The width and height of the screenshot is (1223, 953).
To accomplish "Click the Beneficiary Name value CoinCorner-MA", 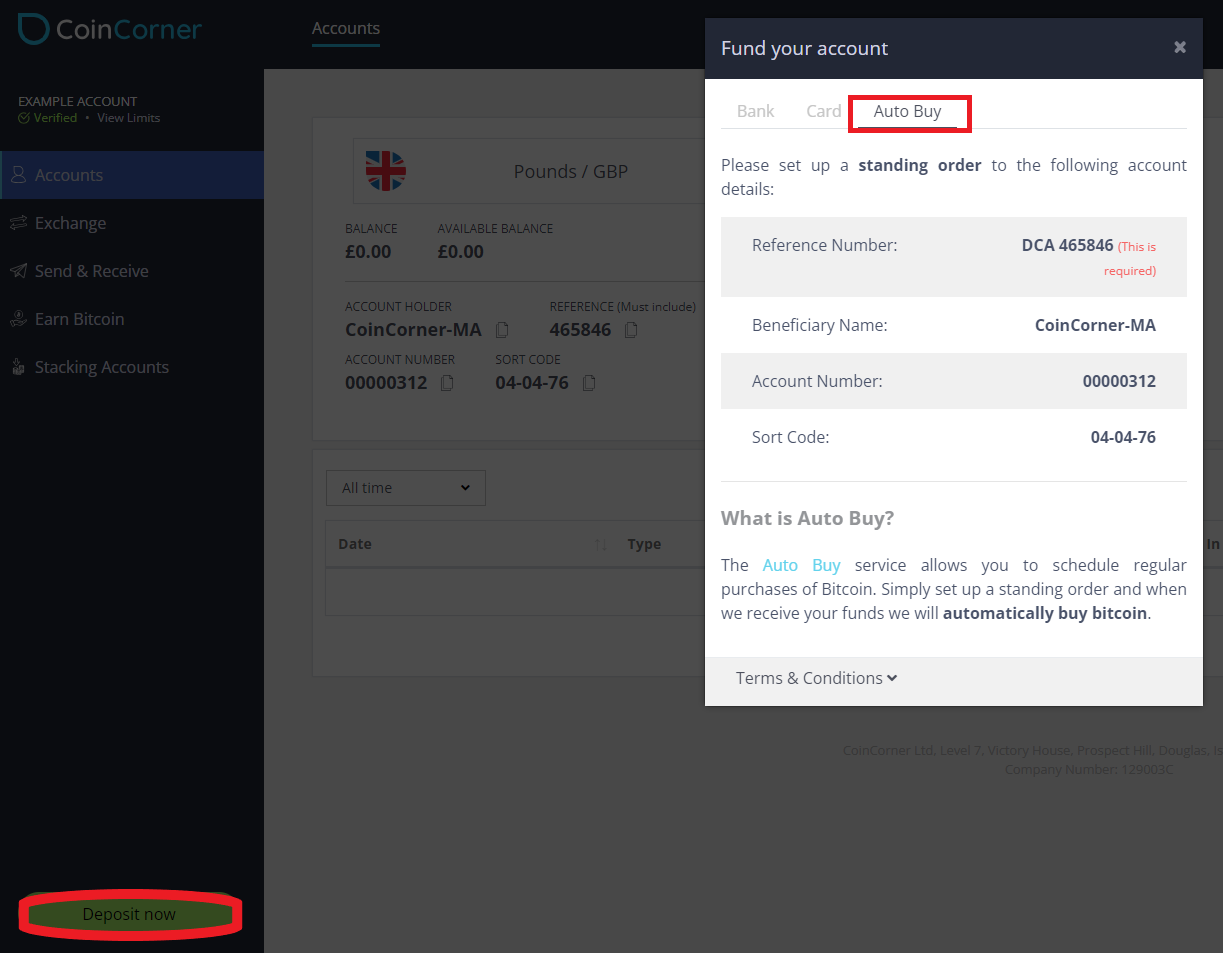I will 1095,325.
